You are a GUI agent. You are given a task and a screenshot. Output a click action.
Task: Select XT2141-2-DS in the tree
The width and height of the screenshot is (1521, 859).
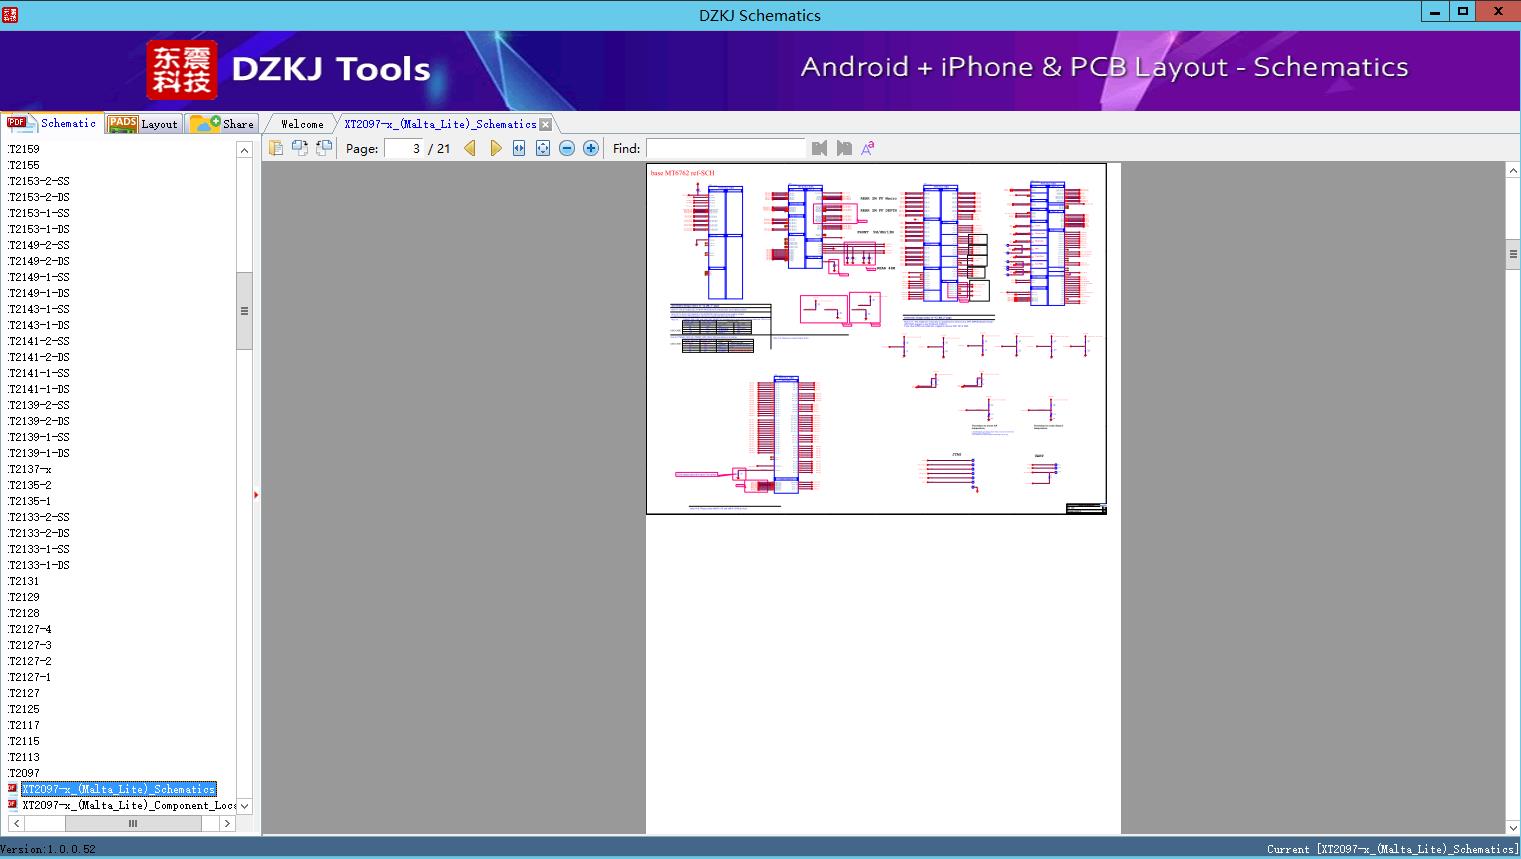point(38,357)
